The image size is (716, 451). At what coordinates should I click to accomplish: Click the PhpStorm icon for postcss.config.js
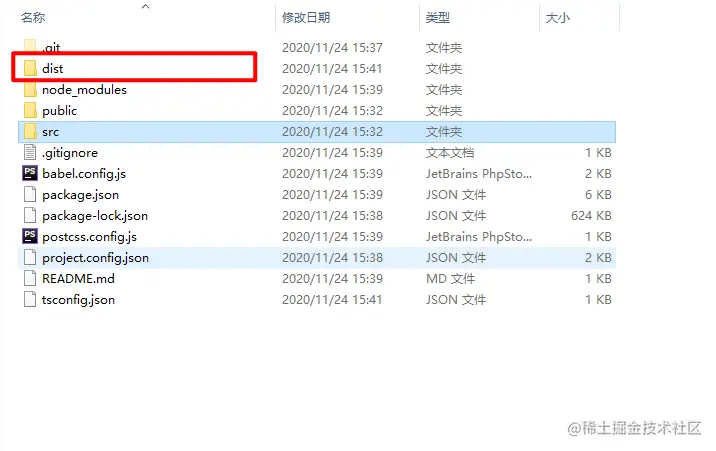30,236
